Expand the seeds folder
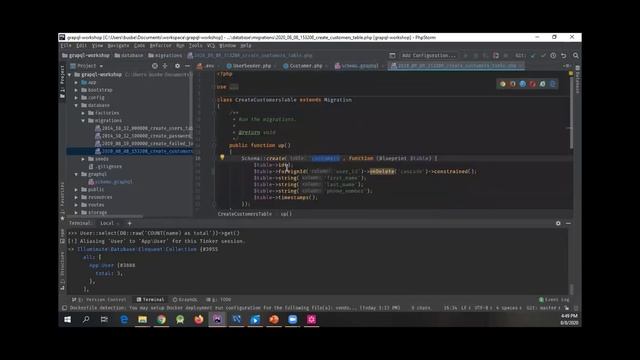Screen dimensions: 640x360 [x=83, y=159]
